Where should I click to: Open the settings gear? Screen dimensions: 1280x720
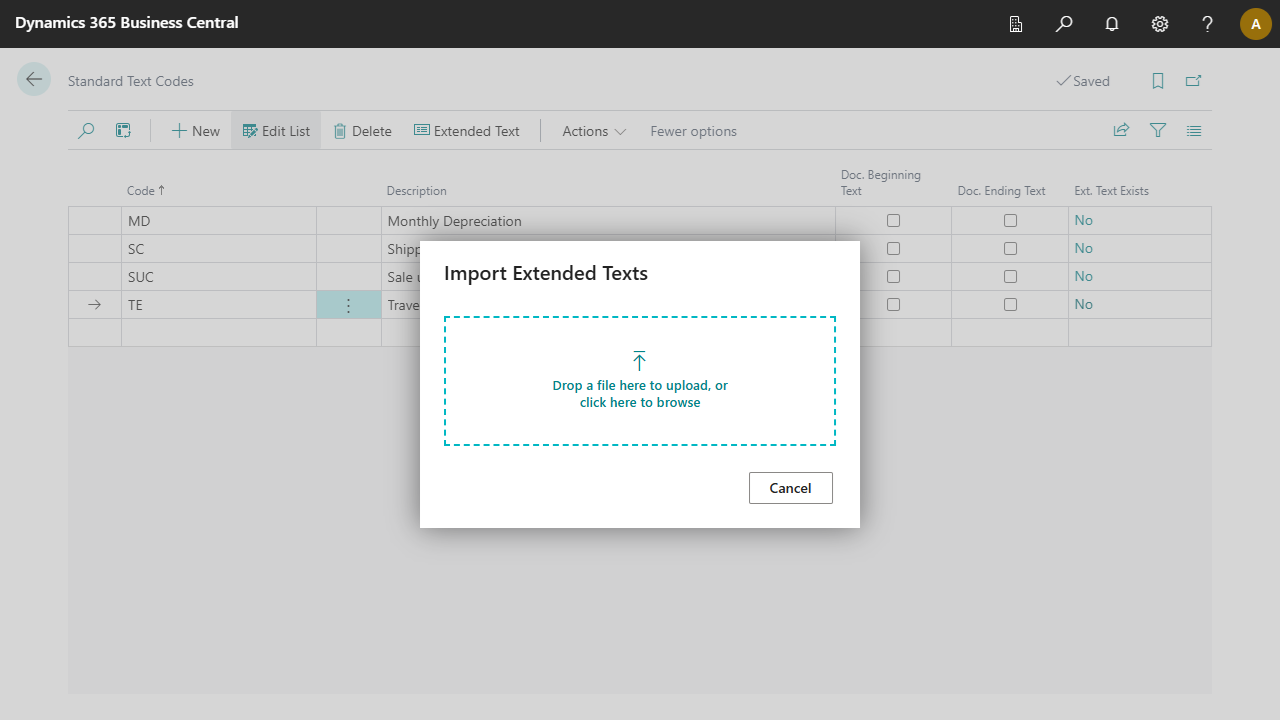click(x=1160, y=24)
